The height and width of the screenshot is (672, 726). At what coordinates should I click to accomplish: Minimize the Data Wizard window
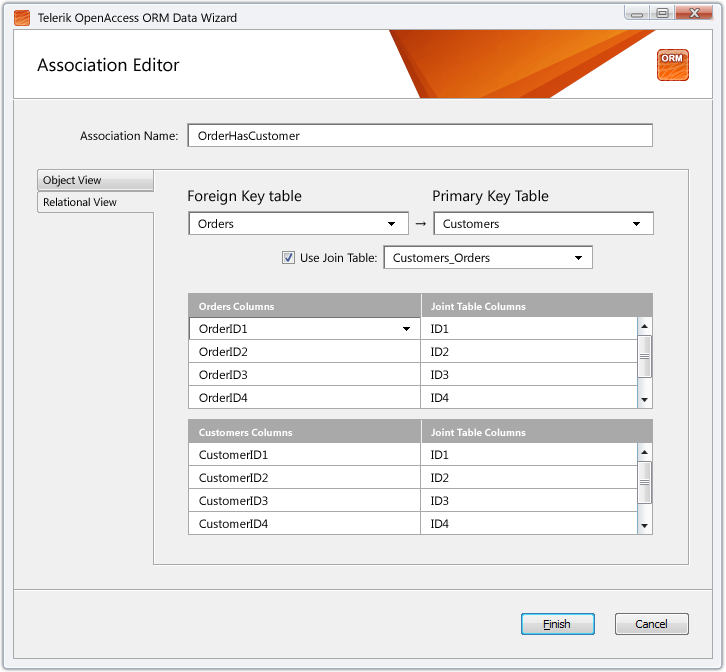[x=637, y=13]
